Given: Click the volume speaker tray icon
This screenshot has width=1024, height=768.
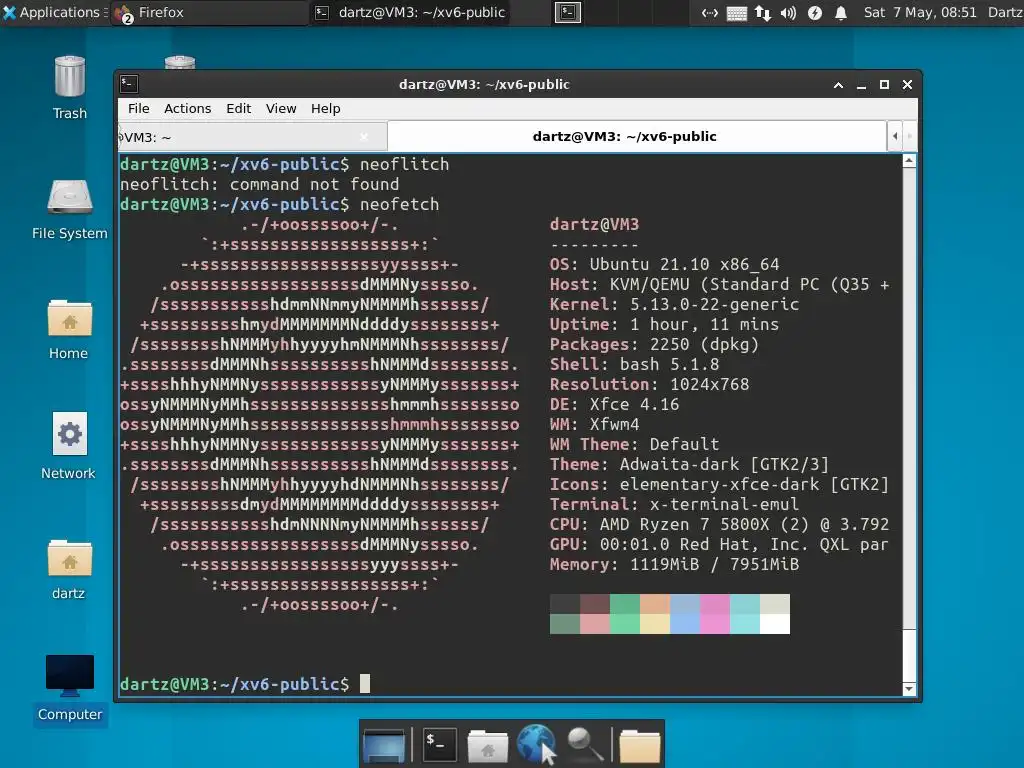Looking at the screenshot, I should pyautogui.click(x=788, y=13).
